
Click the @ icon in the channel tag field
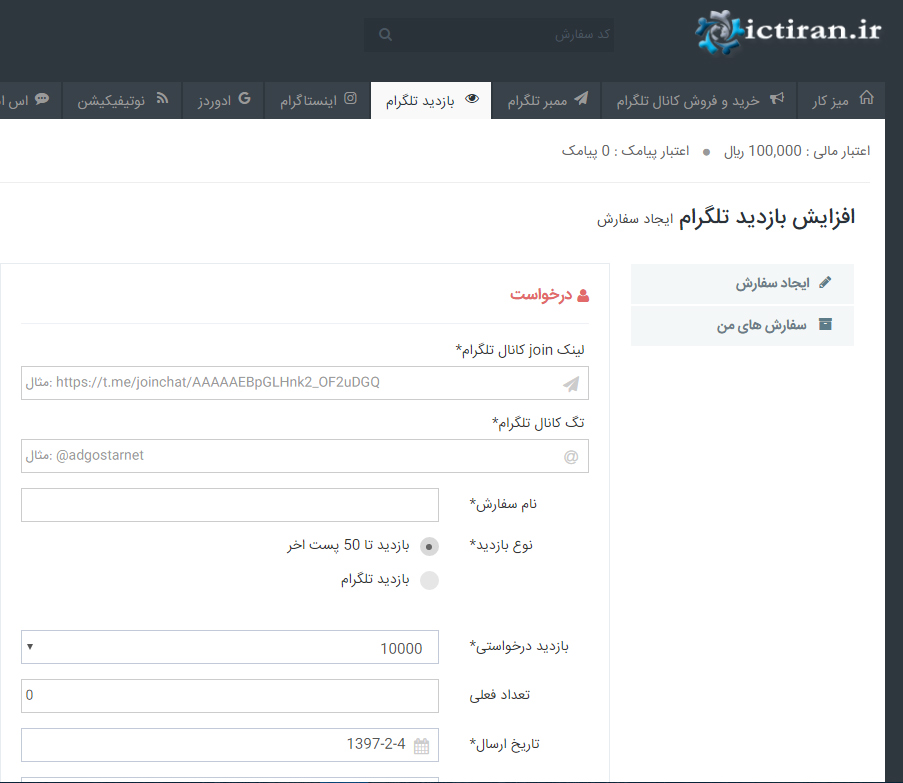(571, 457)
